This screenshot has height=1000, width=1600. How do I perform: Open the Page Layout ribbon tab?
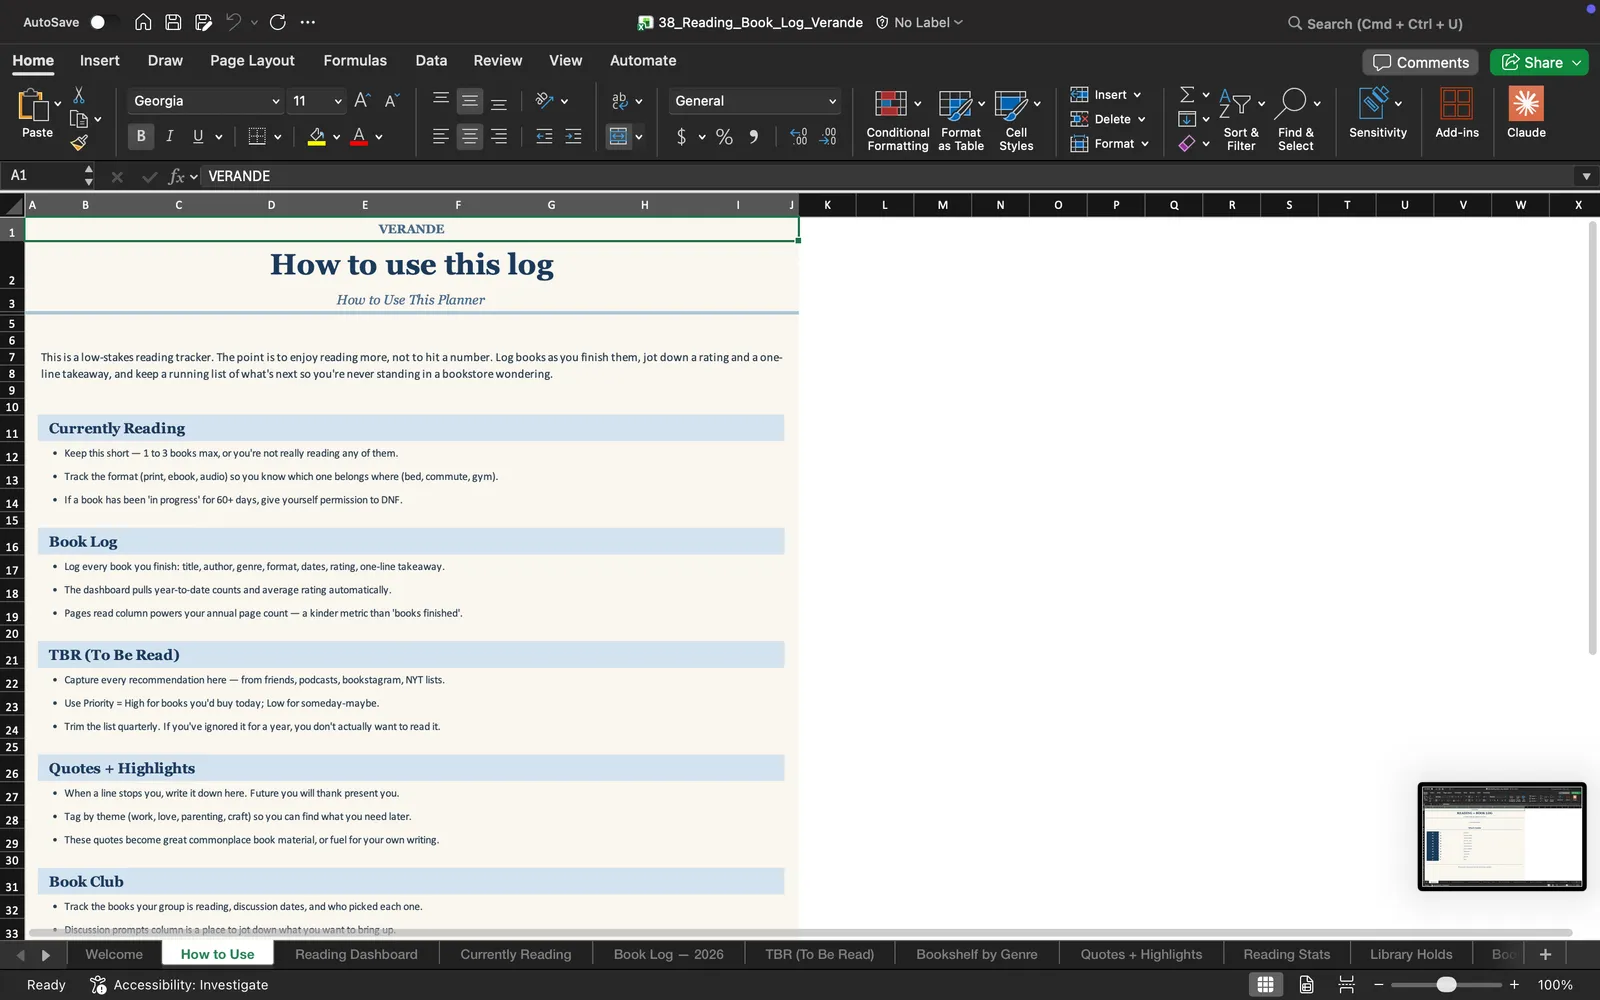(252, 60)
